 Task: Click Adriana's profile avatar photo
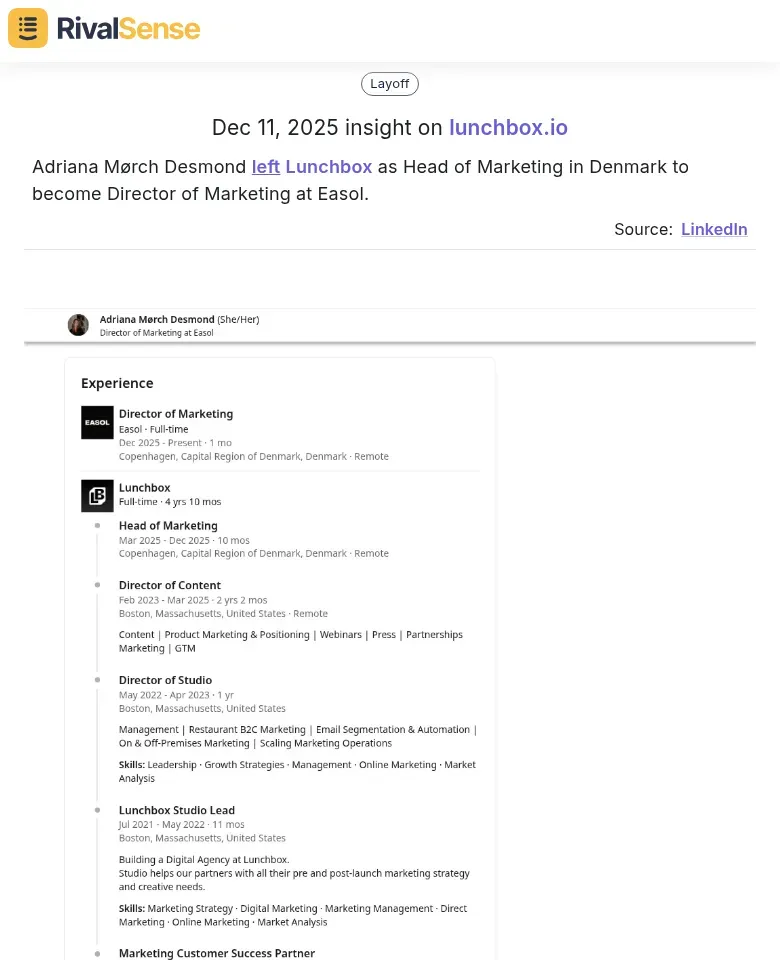point(78,325)
